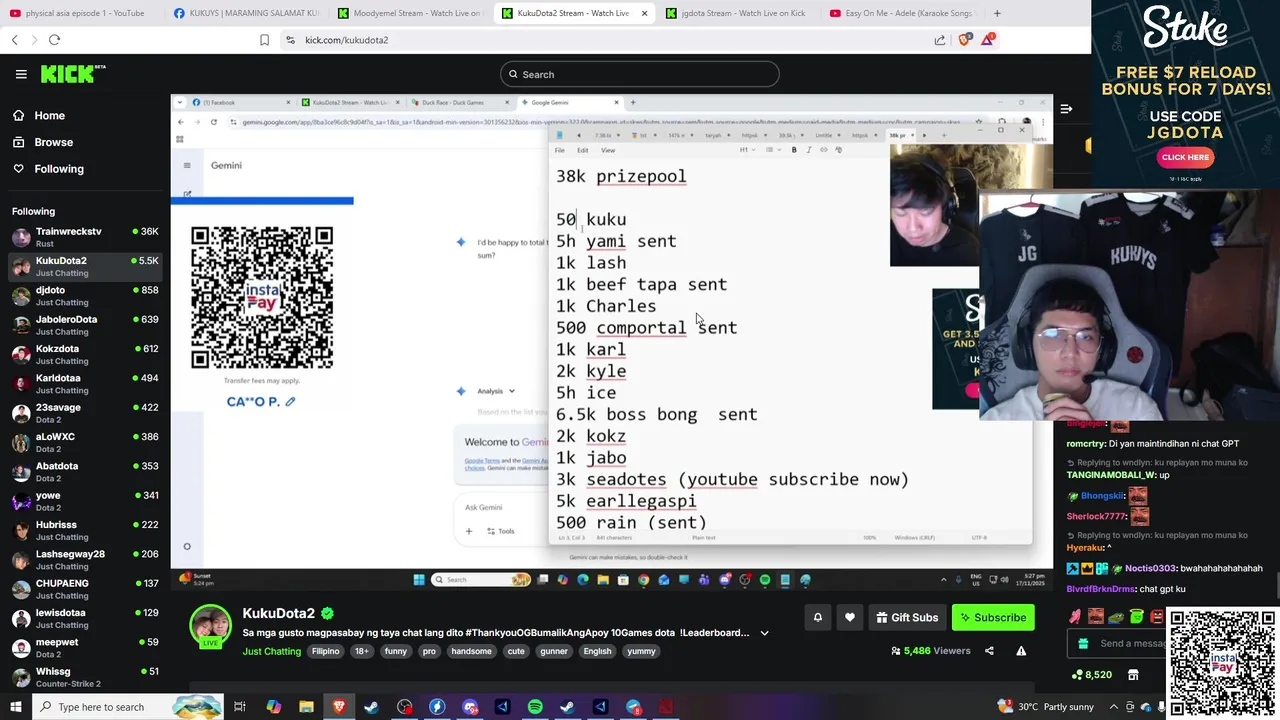Click the Gift Subs button
The width and height of the screenshot is (1280, 720).
click(x=905, y=618)
